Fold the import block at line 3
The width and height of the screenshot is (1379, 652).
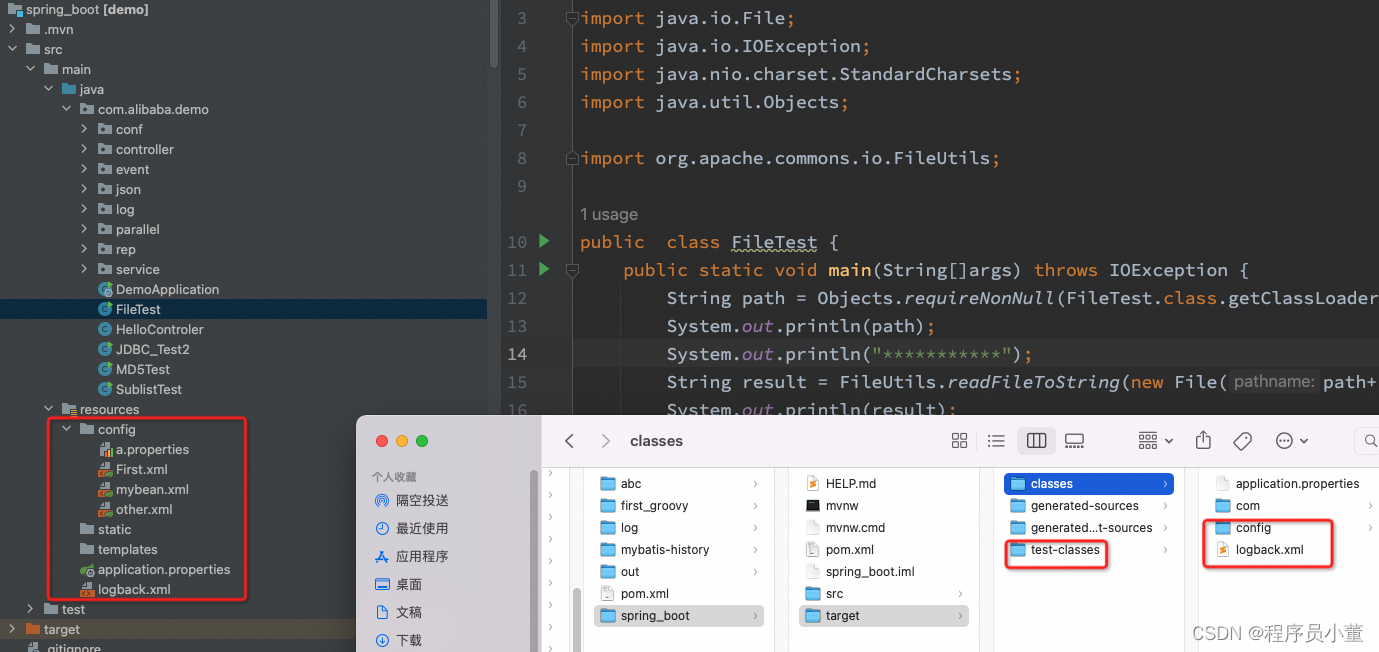tap(572, 18)
